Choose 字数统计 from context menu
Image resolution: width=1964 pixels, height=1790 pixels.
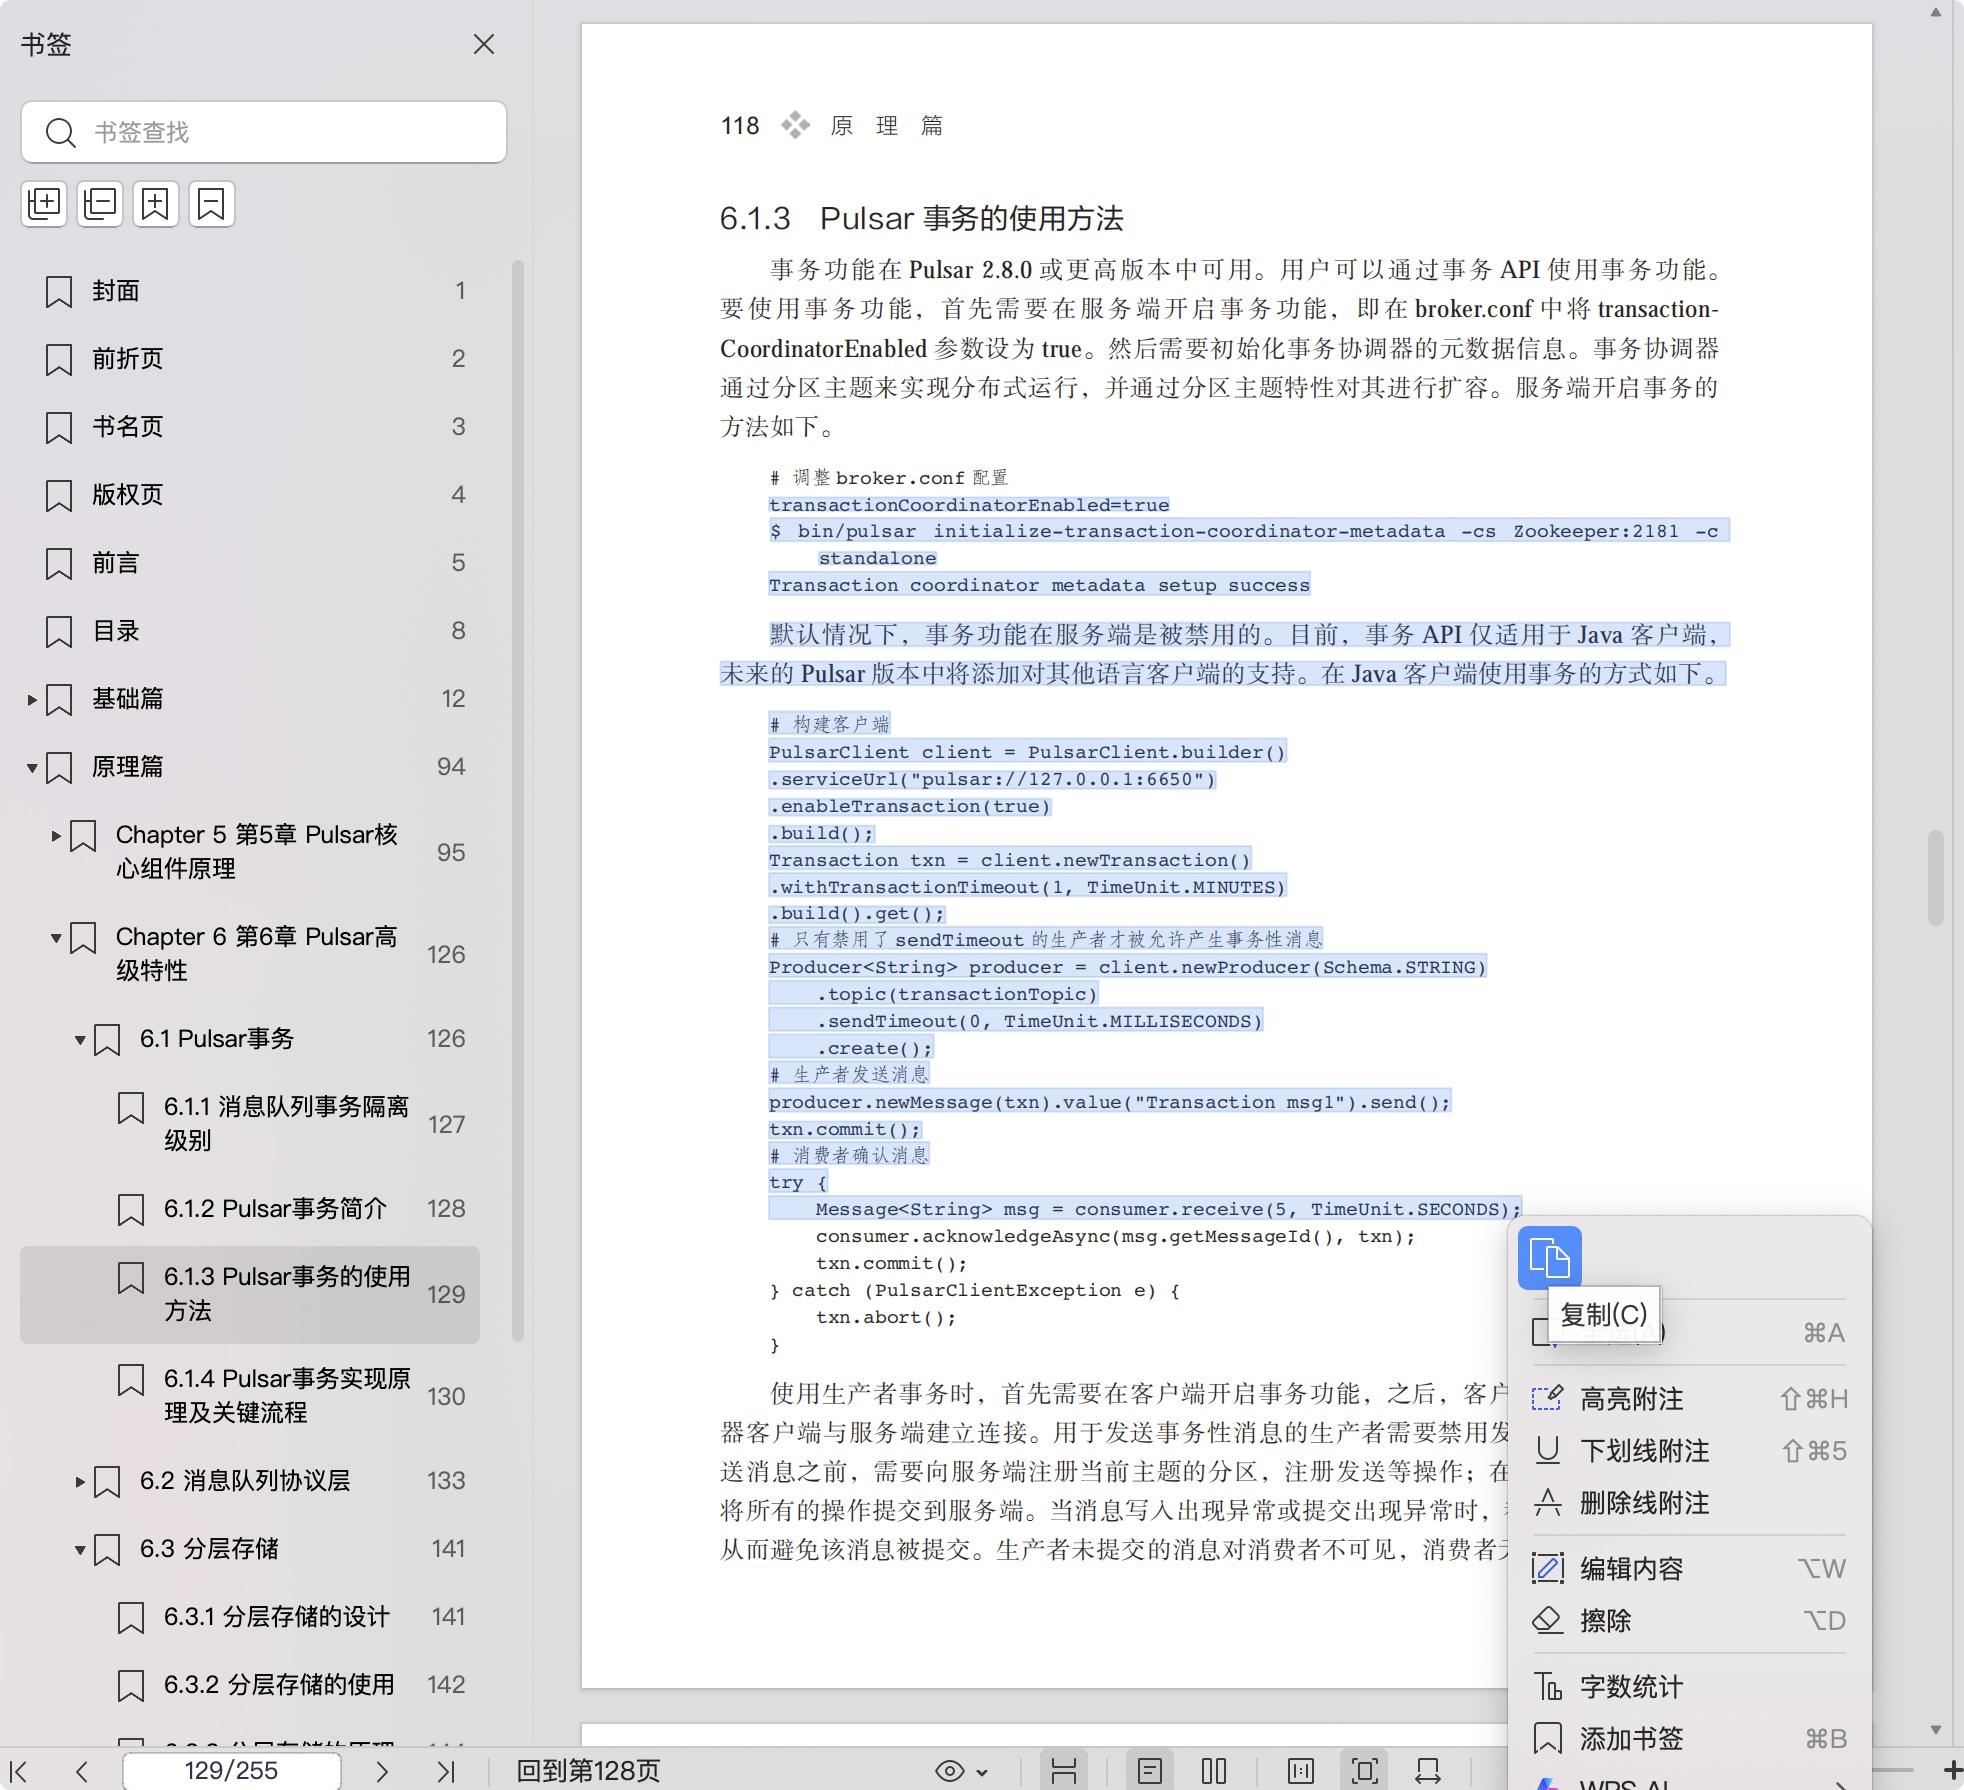point(1689,1687)
